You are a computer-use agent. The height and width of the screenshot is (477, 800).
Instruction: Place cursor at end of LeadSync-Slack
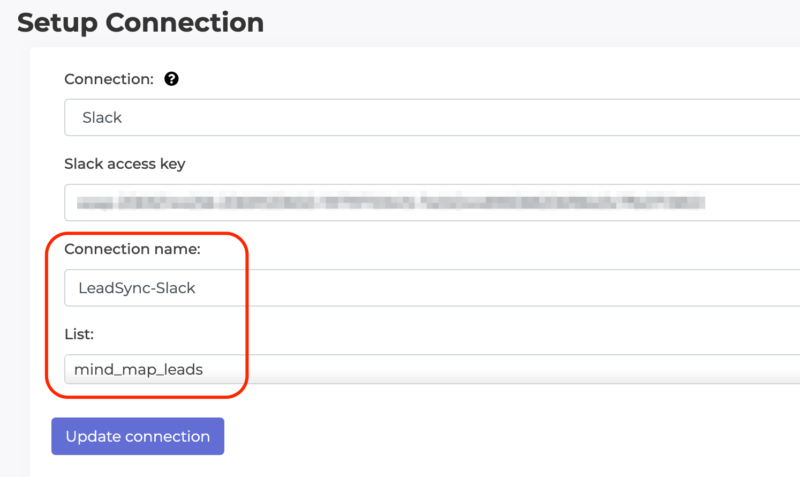pos(197,288)
